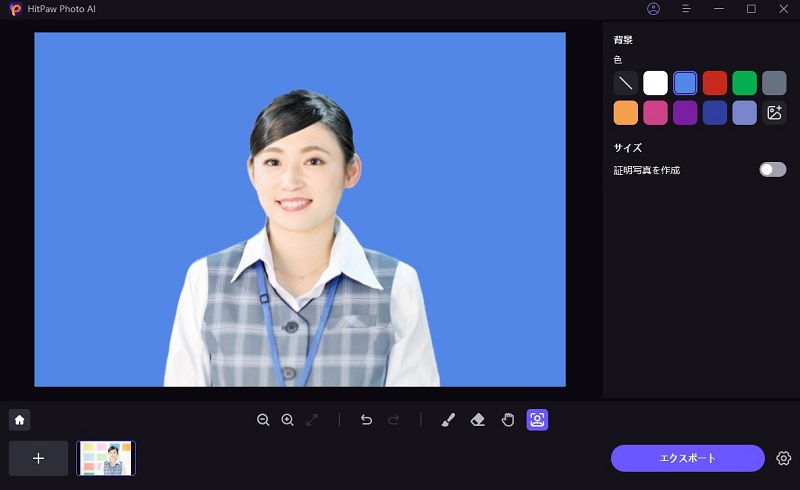Choose the orange background color

pos(626,113)
